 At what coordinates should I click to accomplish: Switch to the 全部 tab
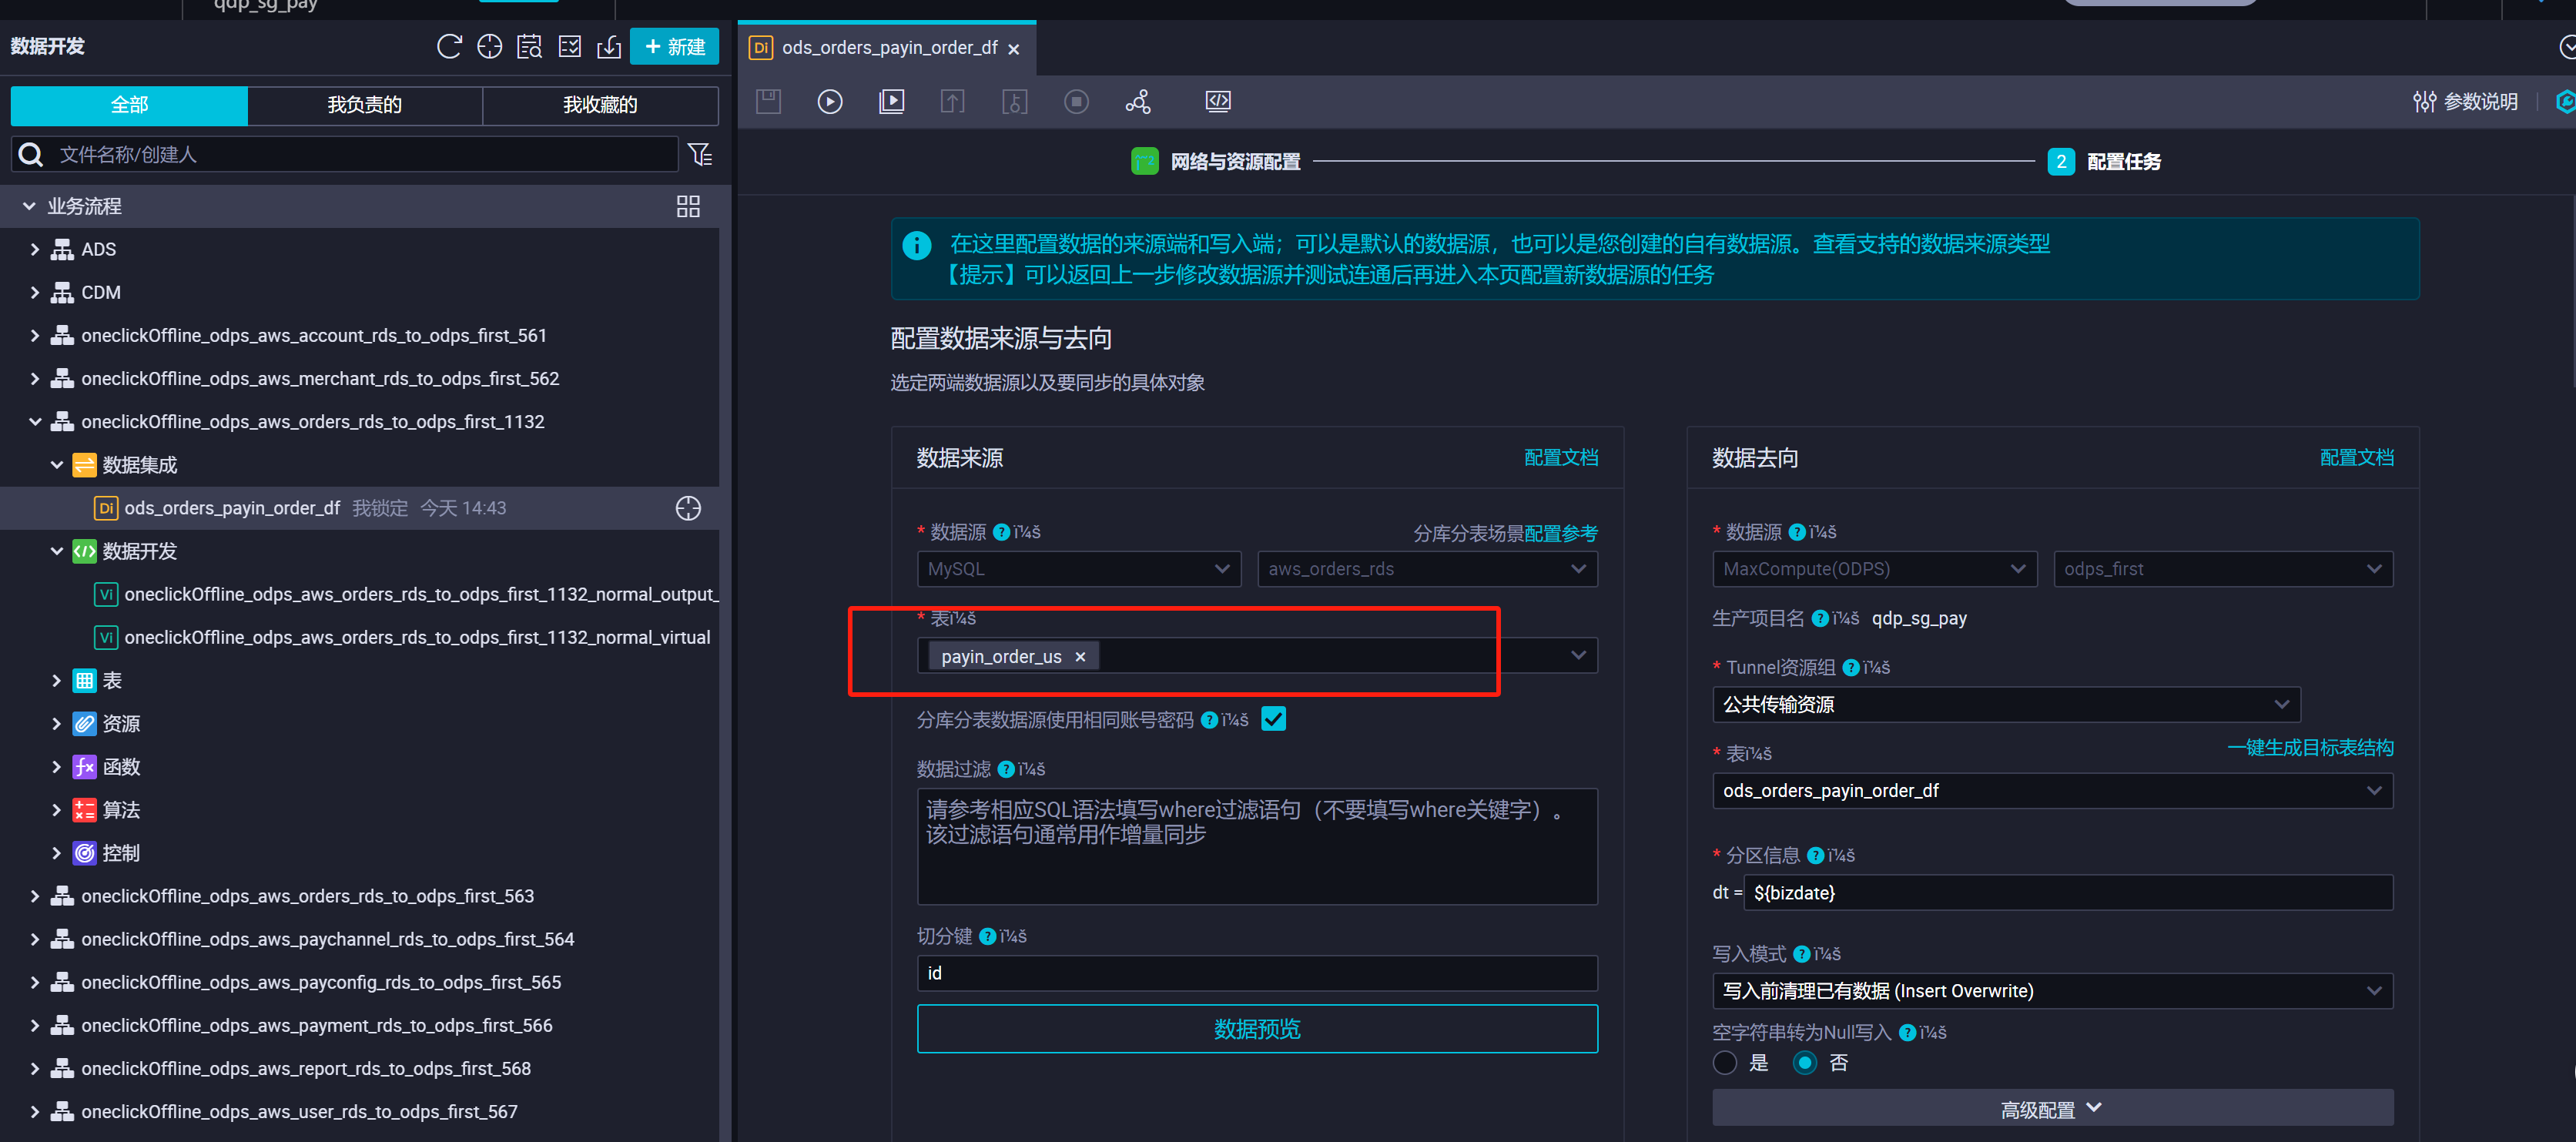129,105
